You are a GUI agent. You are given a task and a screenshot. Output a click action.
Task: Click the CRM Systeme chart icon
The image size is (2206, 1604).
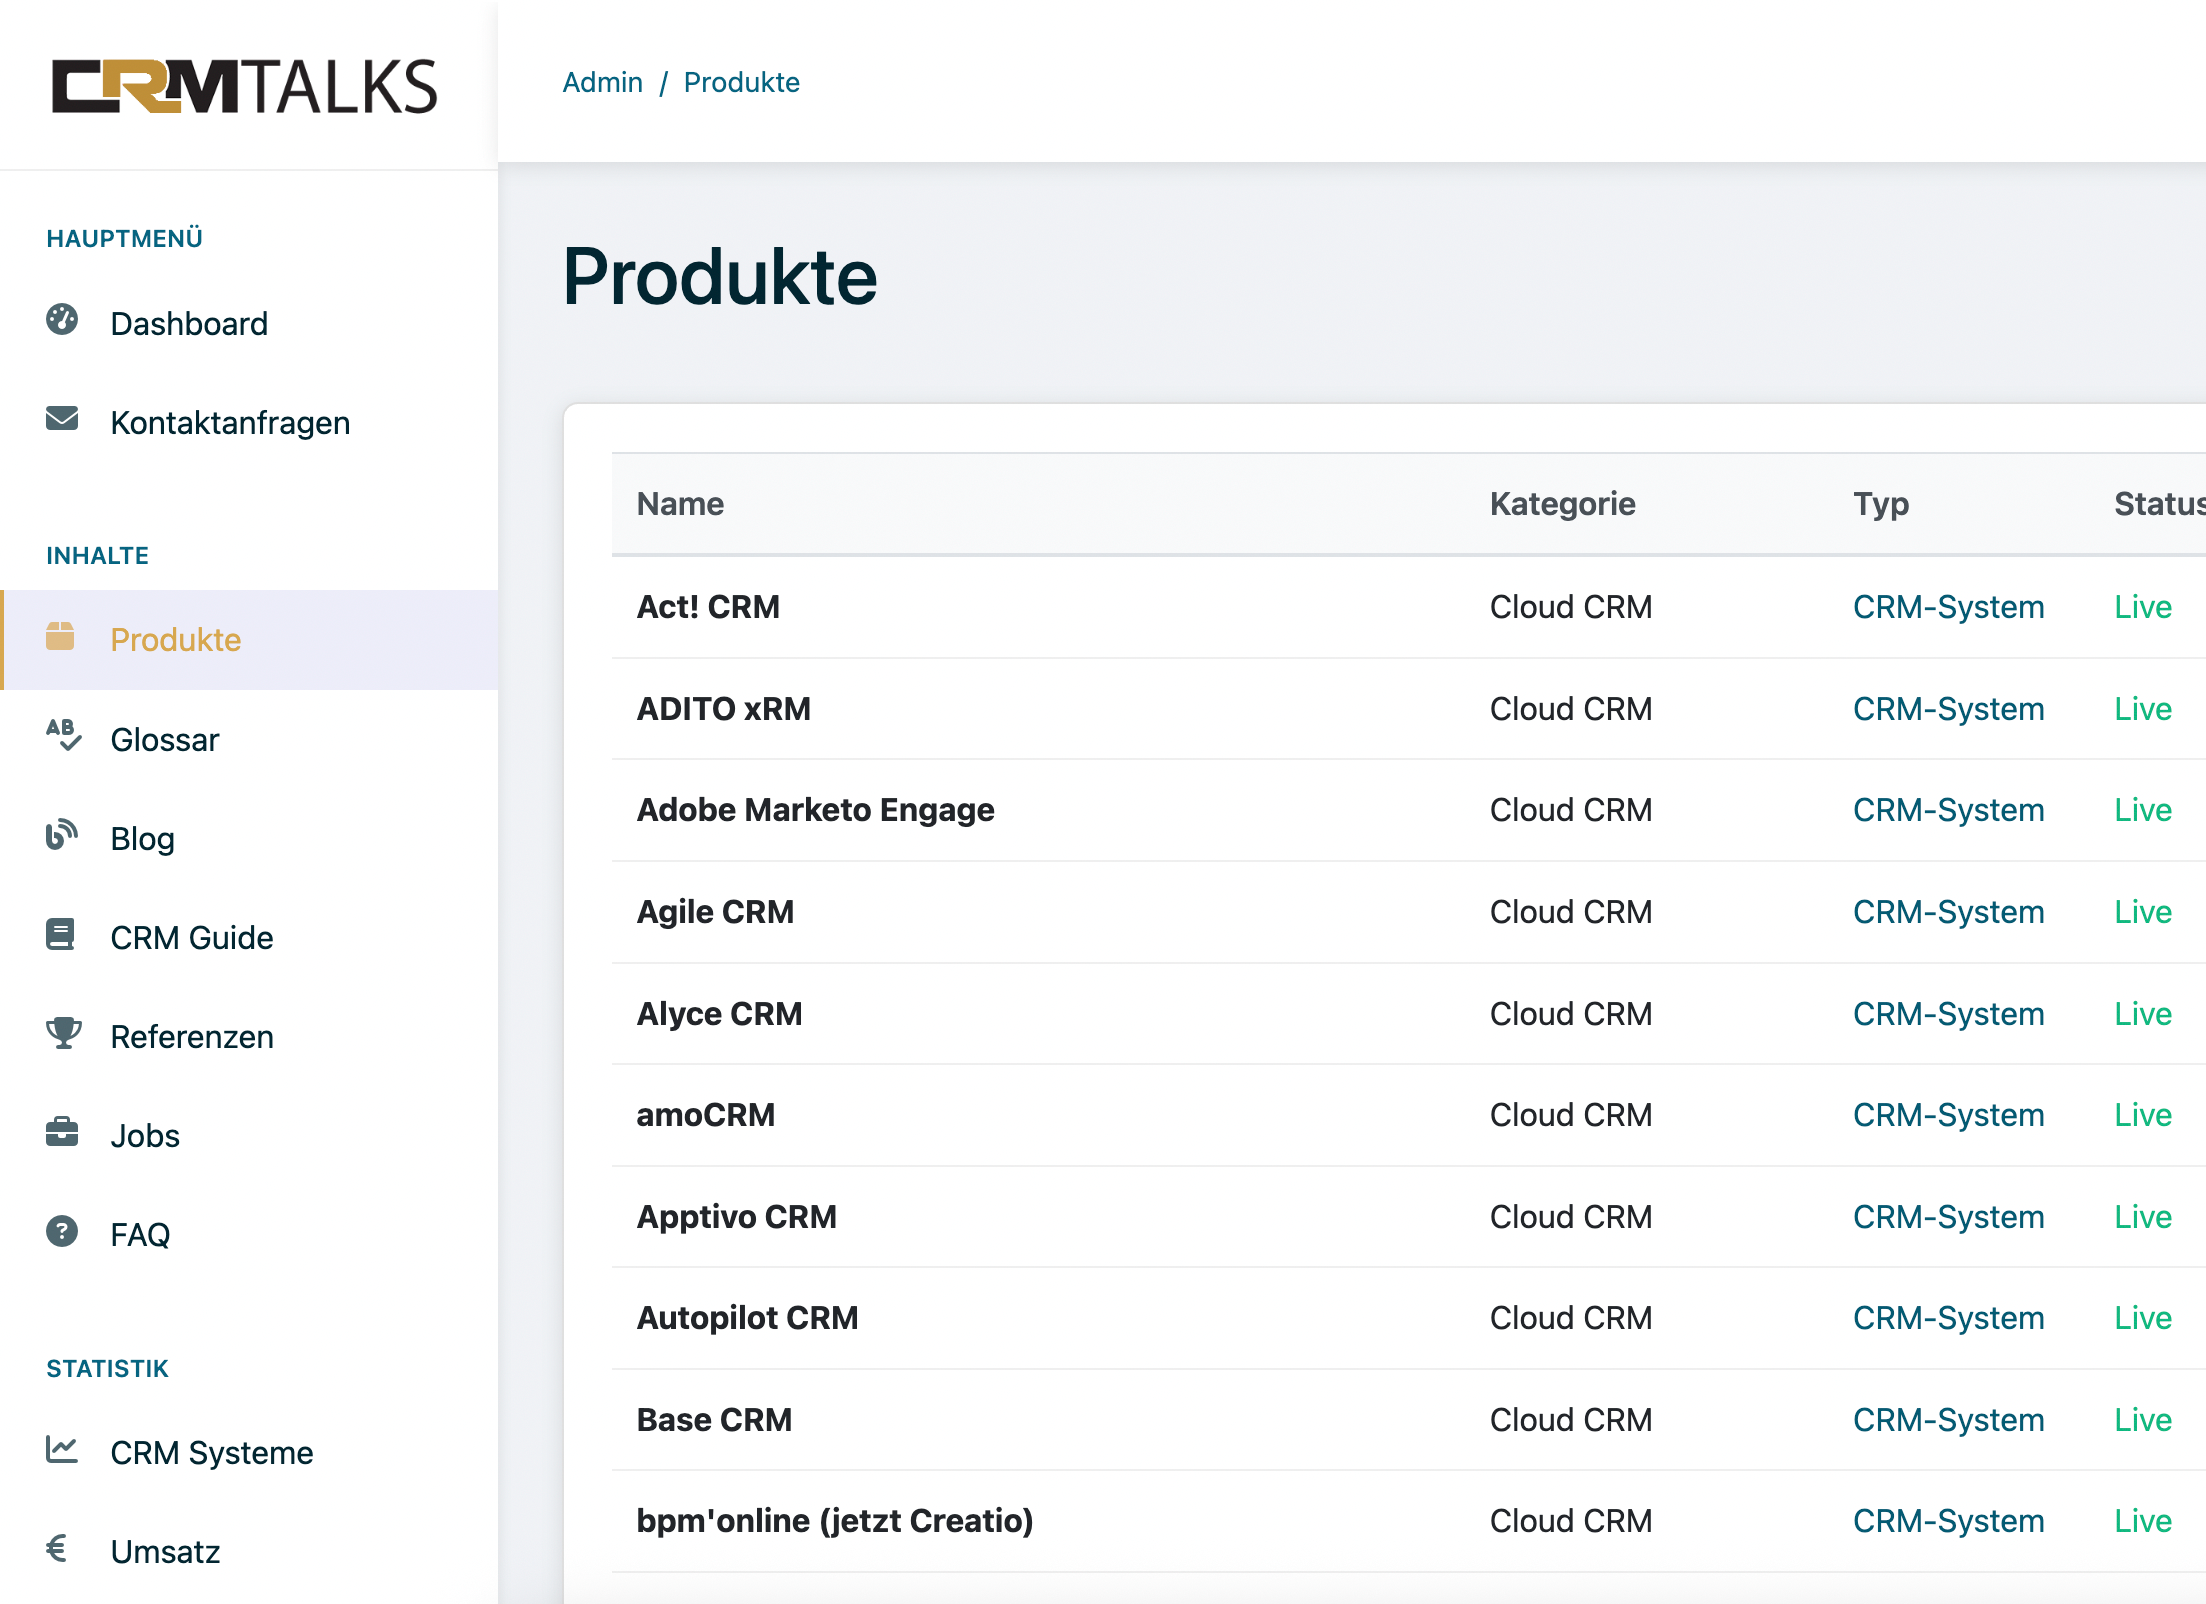[x=62, y=1449]
